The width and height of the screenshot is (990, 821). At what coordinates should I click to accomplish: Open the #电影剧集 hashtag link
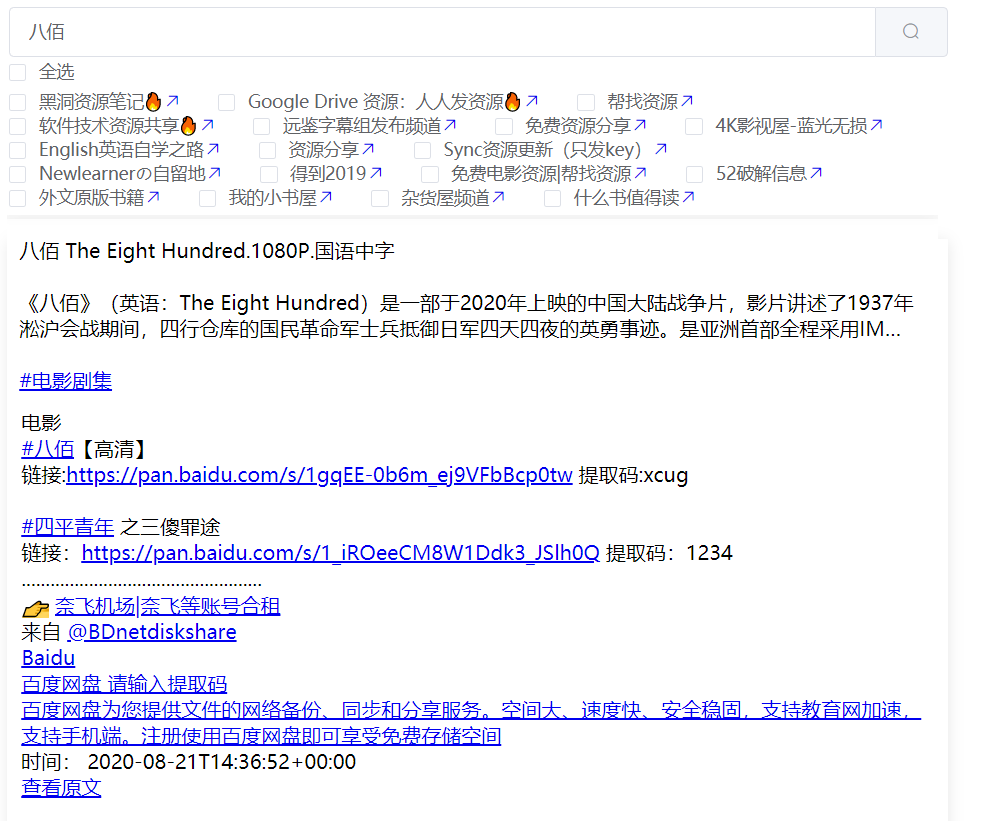coord(66,381)
